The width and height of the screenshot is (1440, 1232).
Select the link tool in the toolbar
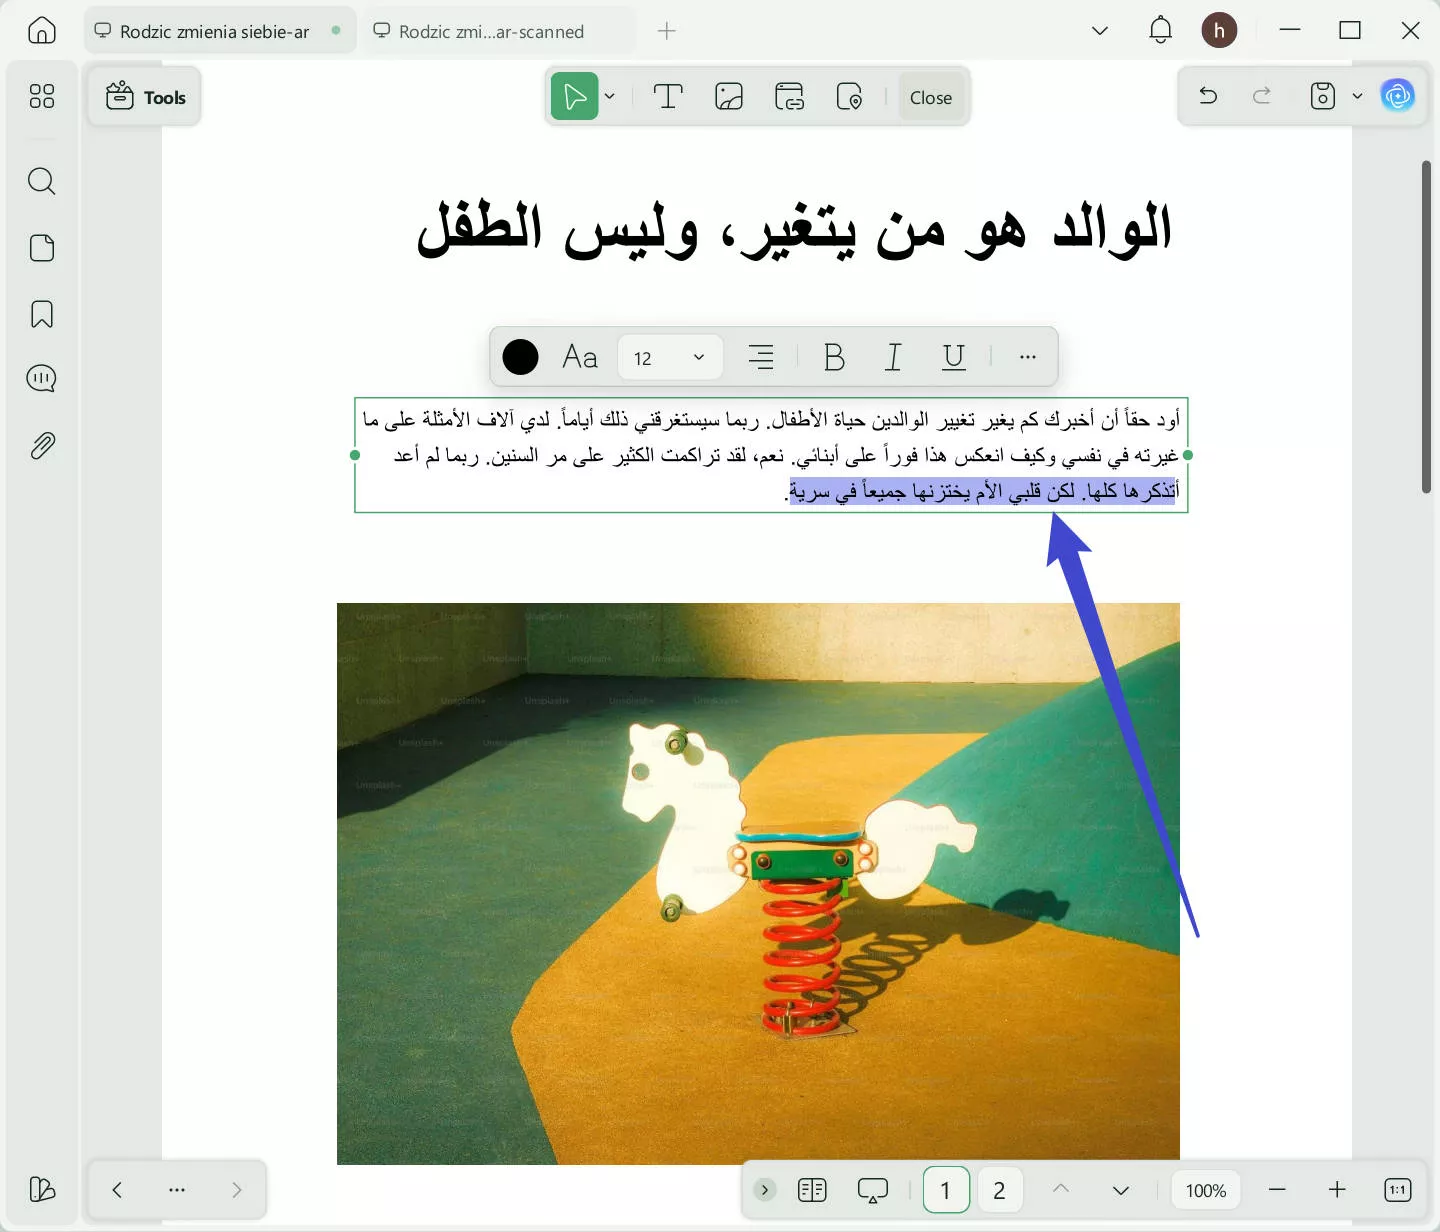point(789,96)
